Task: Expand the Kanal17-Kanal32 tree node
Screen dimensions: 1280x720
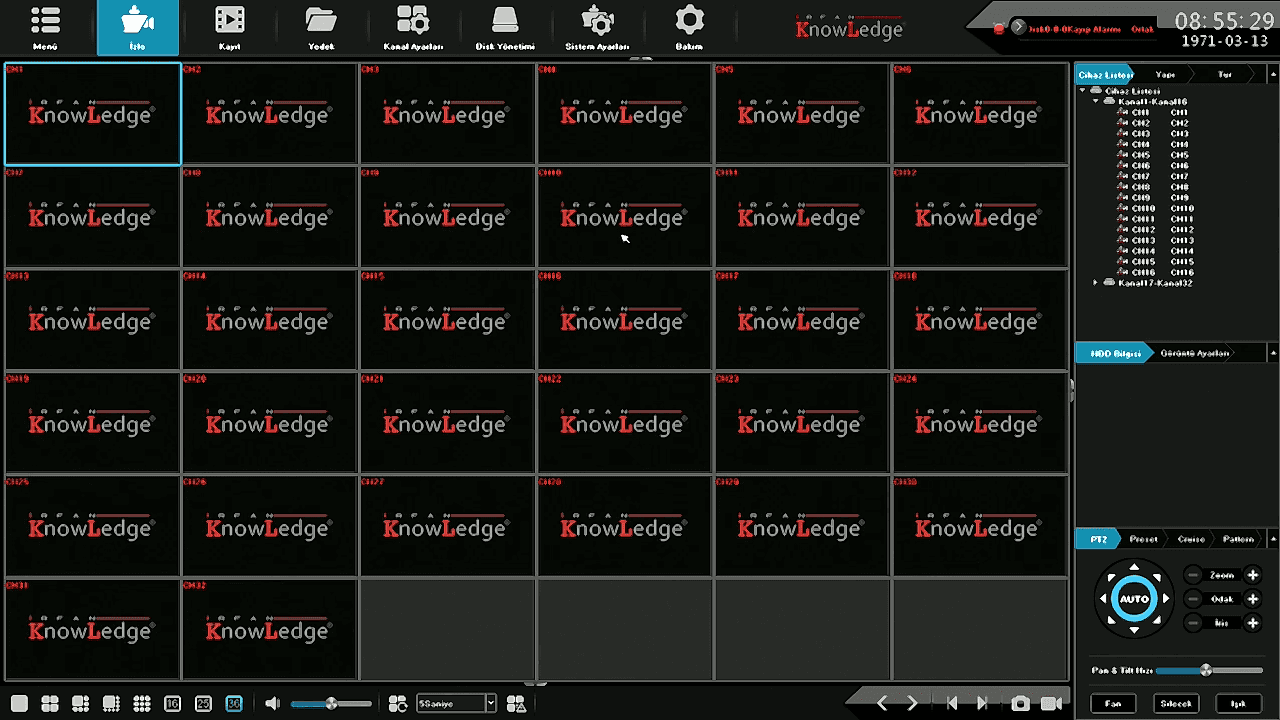Action: pos(1096,283)
